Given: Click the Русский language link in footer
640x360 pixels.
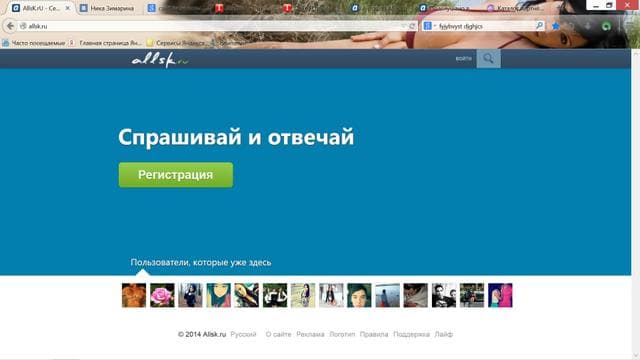Looking at the screenshot, I should pyautogui.click(x=243, y=334).
